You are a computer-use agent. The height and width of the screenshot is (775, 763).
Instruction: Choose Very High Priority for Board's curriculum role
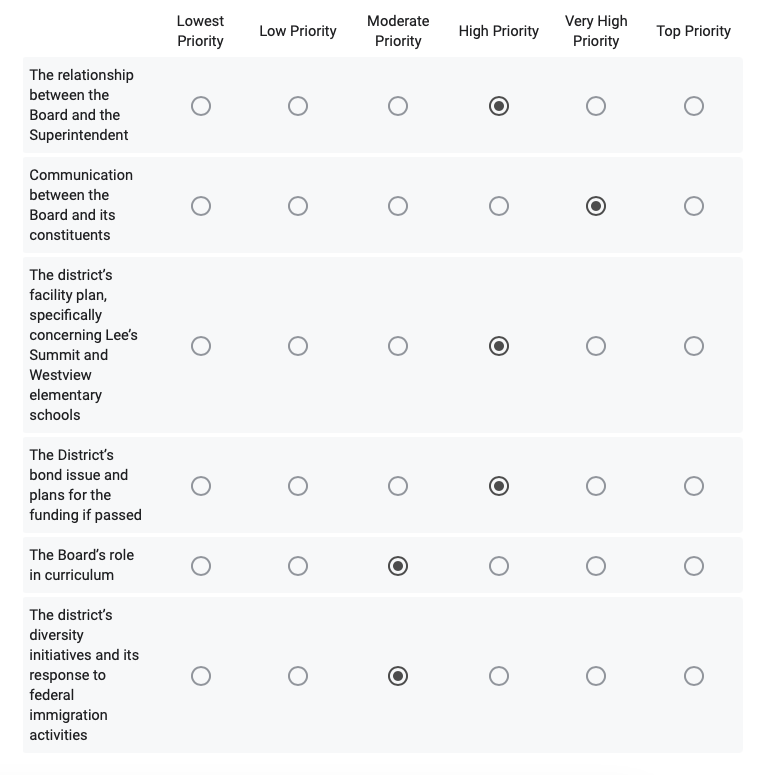tap(596, 566)
